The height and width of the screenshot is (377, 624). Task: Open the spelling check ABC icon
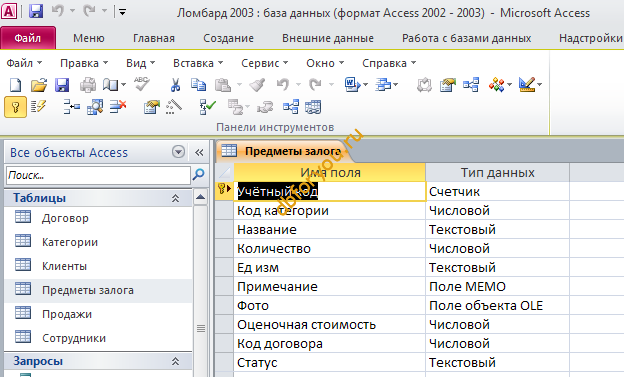tap(142, 84)
